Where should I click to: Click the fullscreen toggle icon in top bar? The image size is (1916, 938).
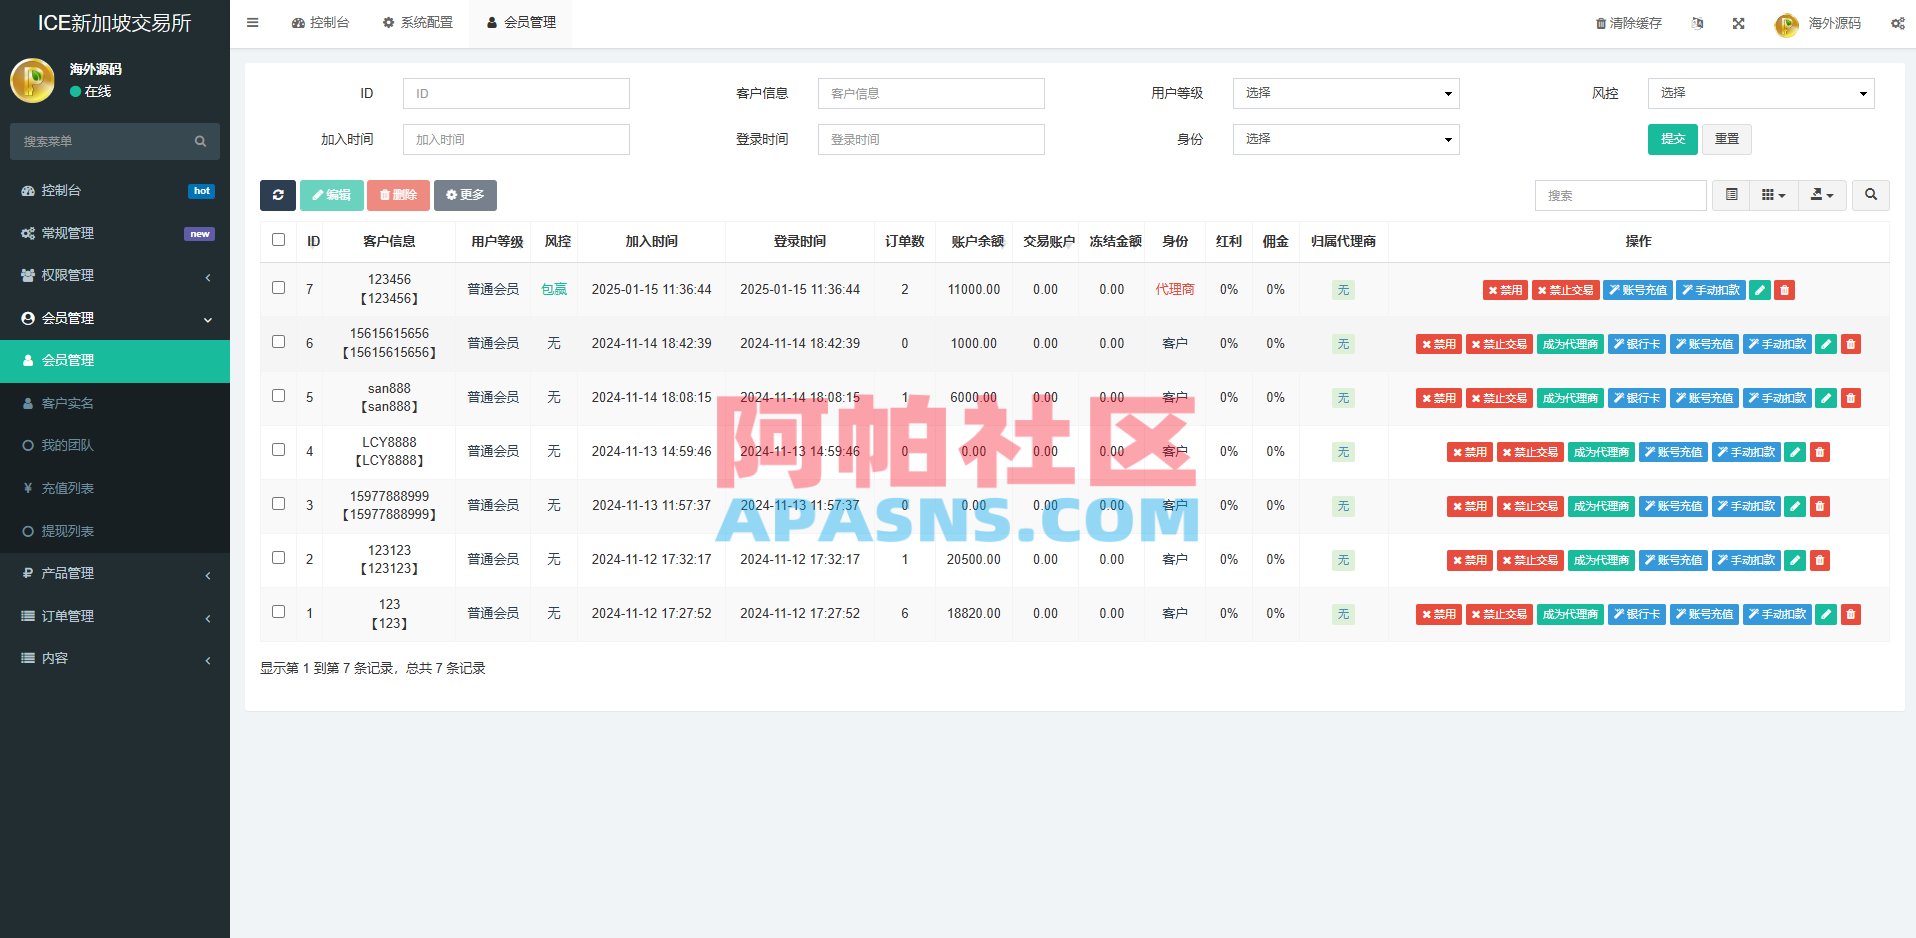(x=1739, y=23)
